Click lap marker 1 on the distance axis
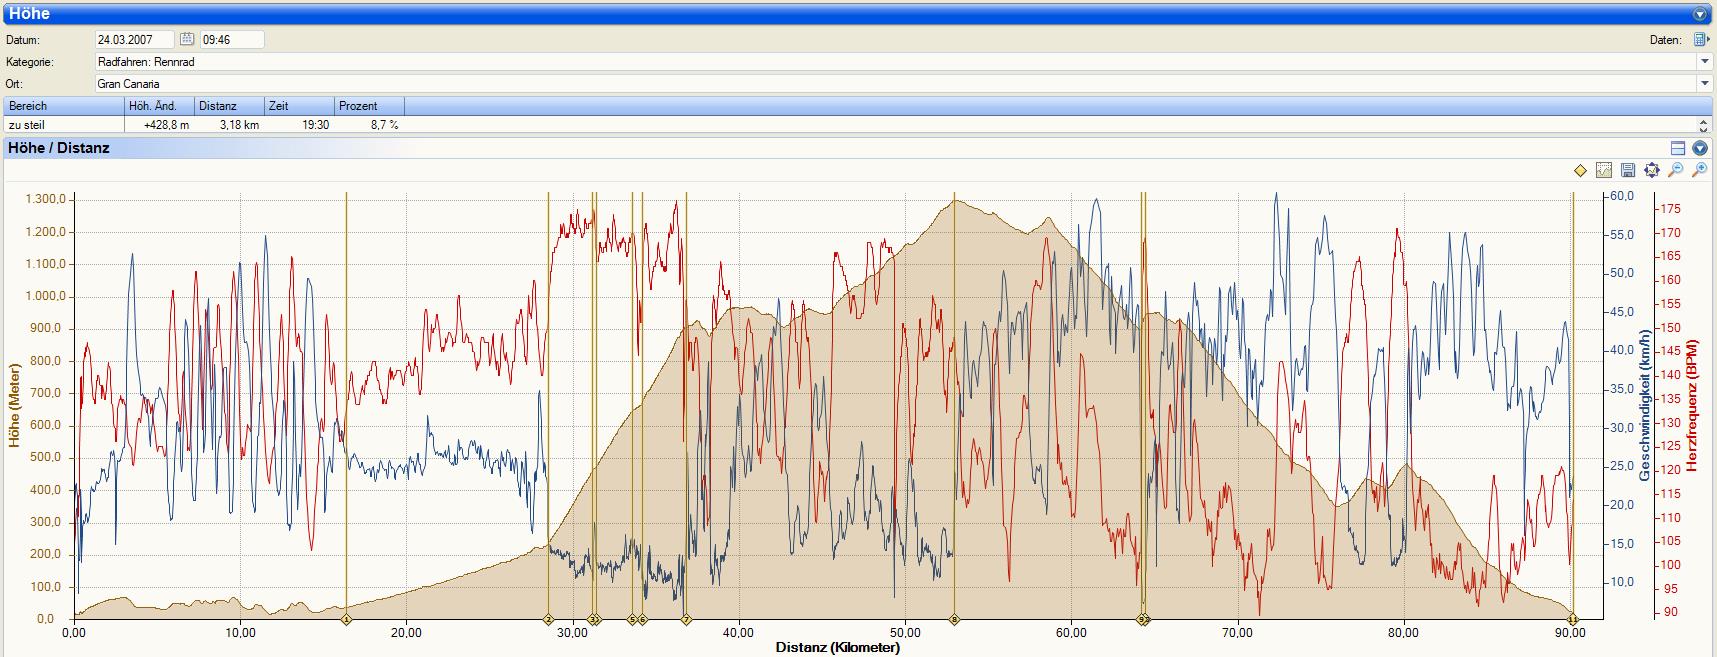The image size is (1717, 657). click(x=346, y=620)
